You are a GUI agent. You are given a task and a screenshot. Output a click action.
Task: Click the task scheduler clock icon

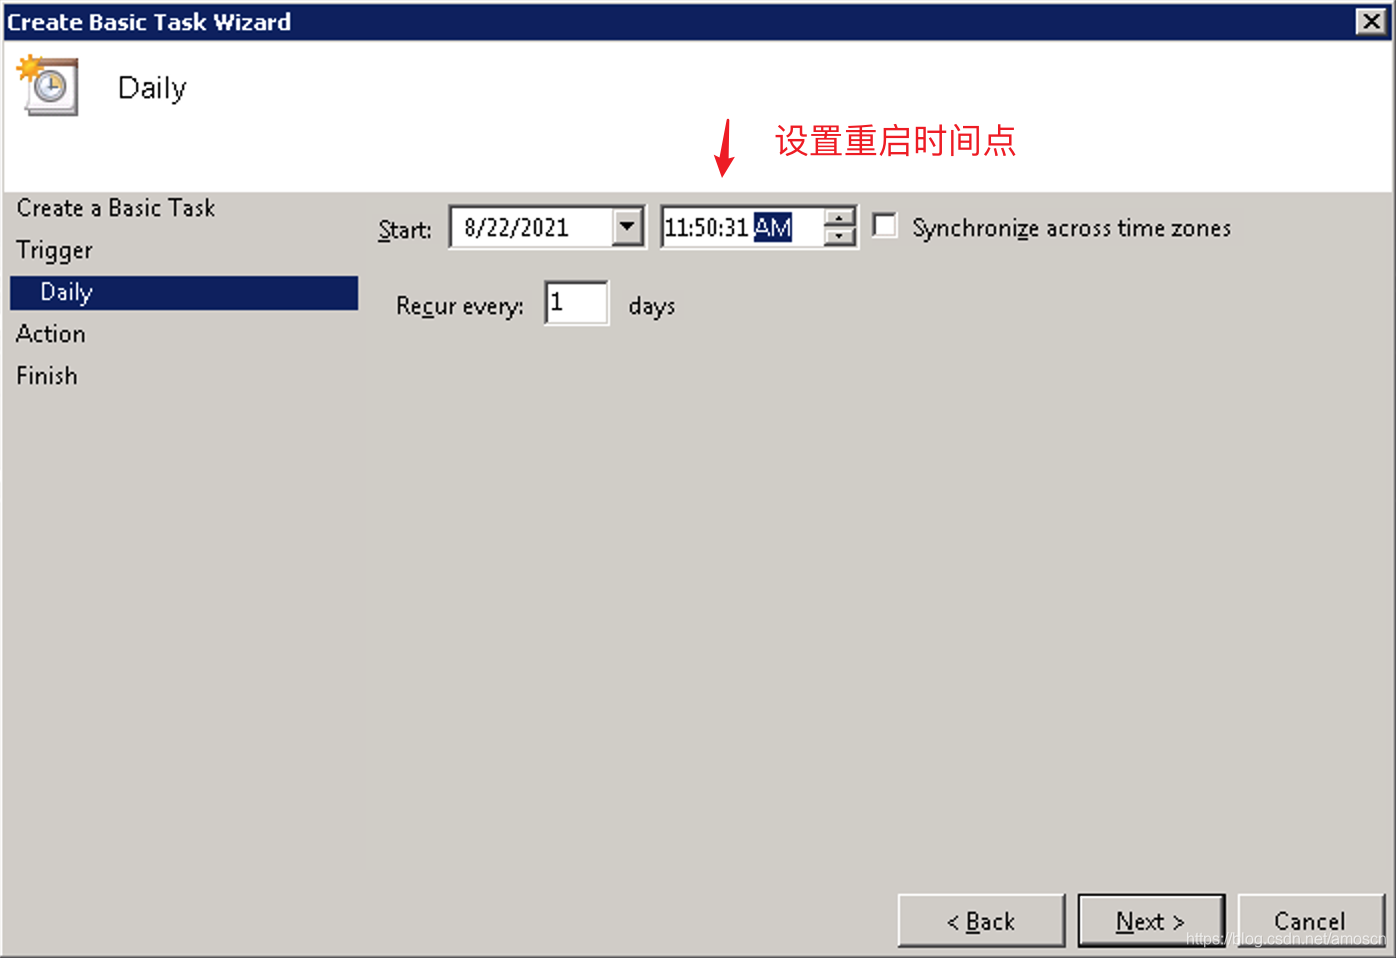48,86
